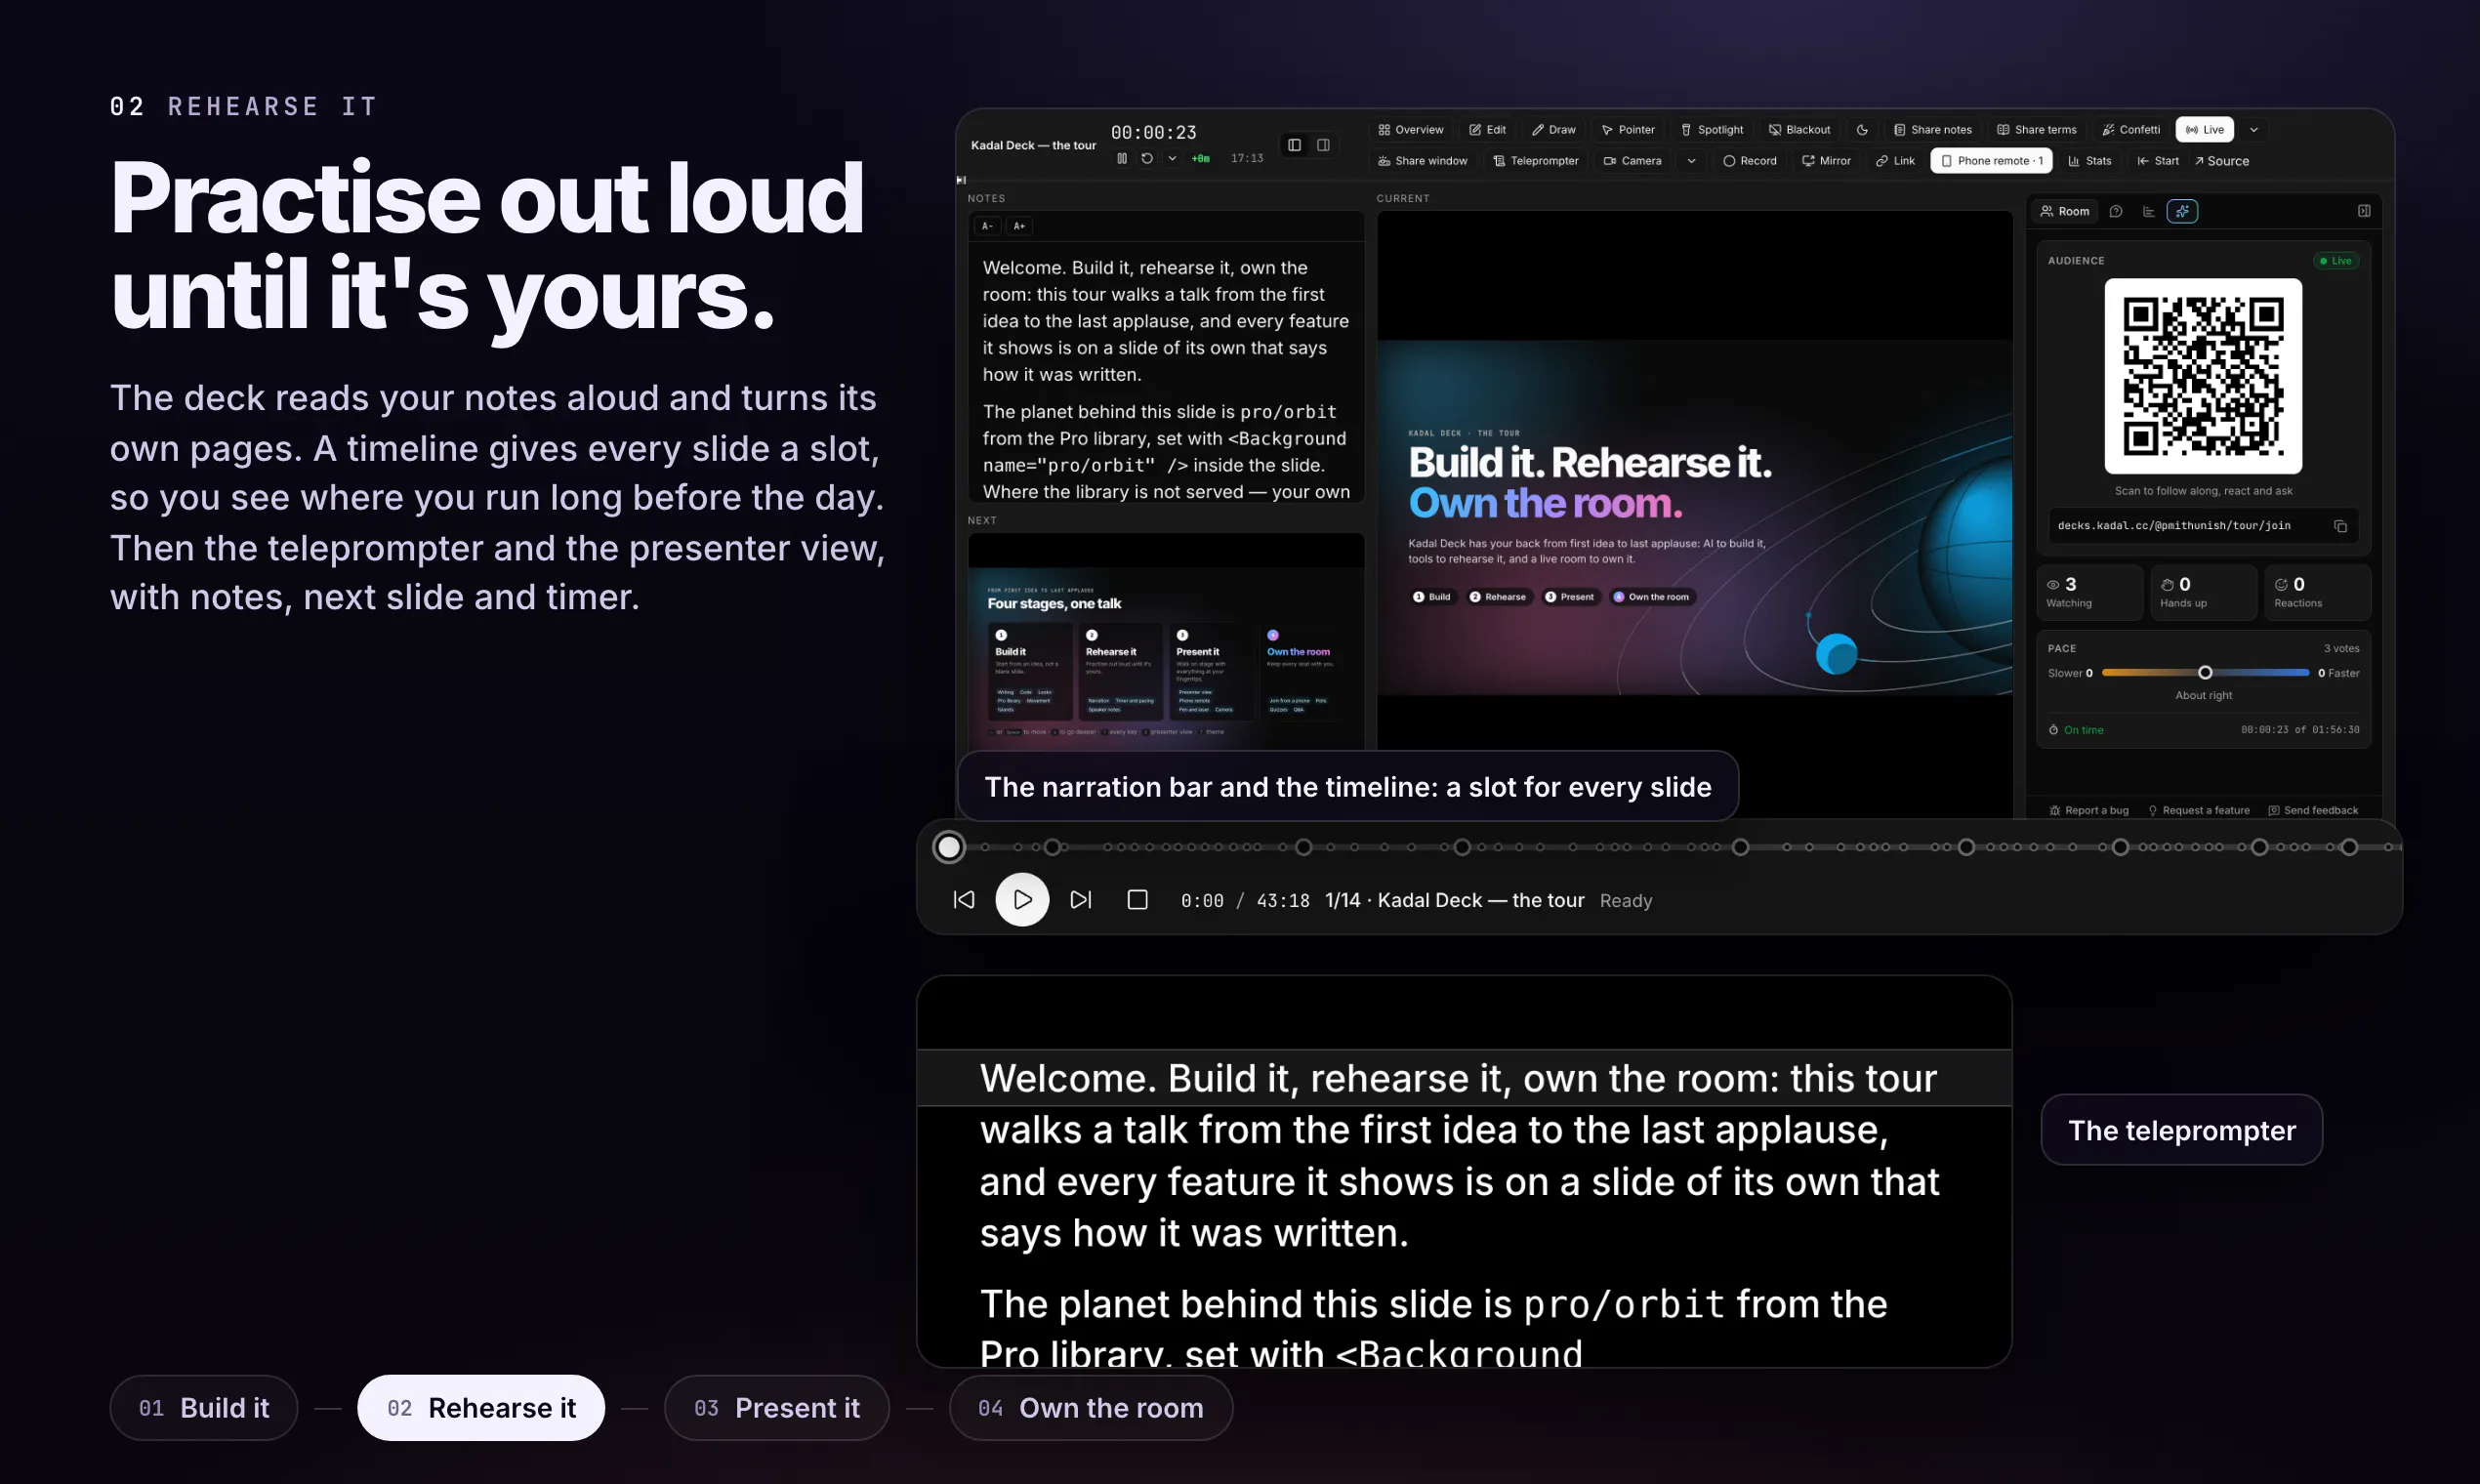Click Share terms in toolbar
Screen dimensions: 2480x1484
point(2036,130)
